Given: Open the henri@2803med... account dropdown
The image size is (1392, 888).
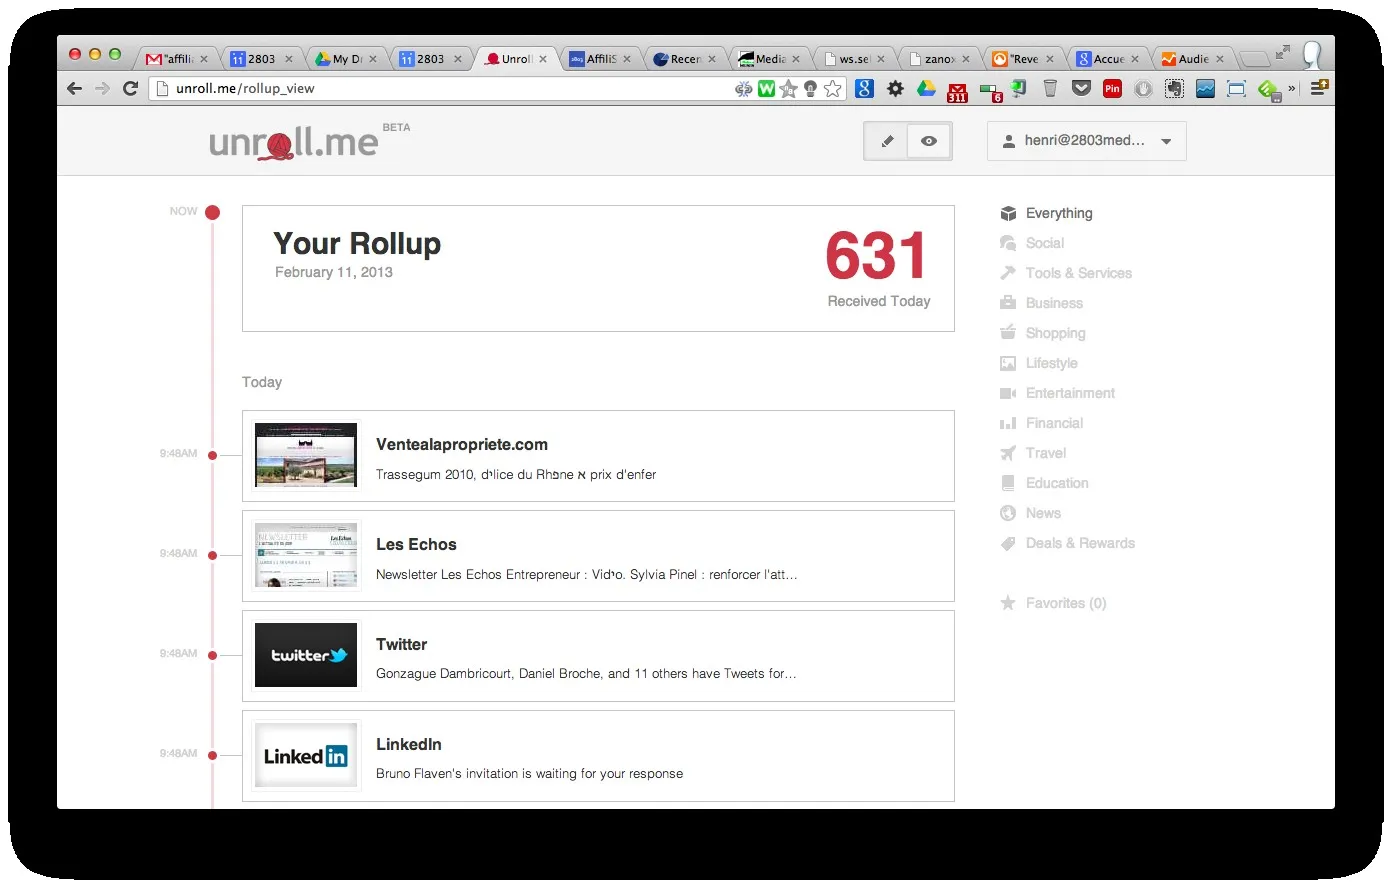Looking at the screenshot, I should [1087, 141].
